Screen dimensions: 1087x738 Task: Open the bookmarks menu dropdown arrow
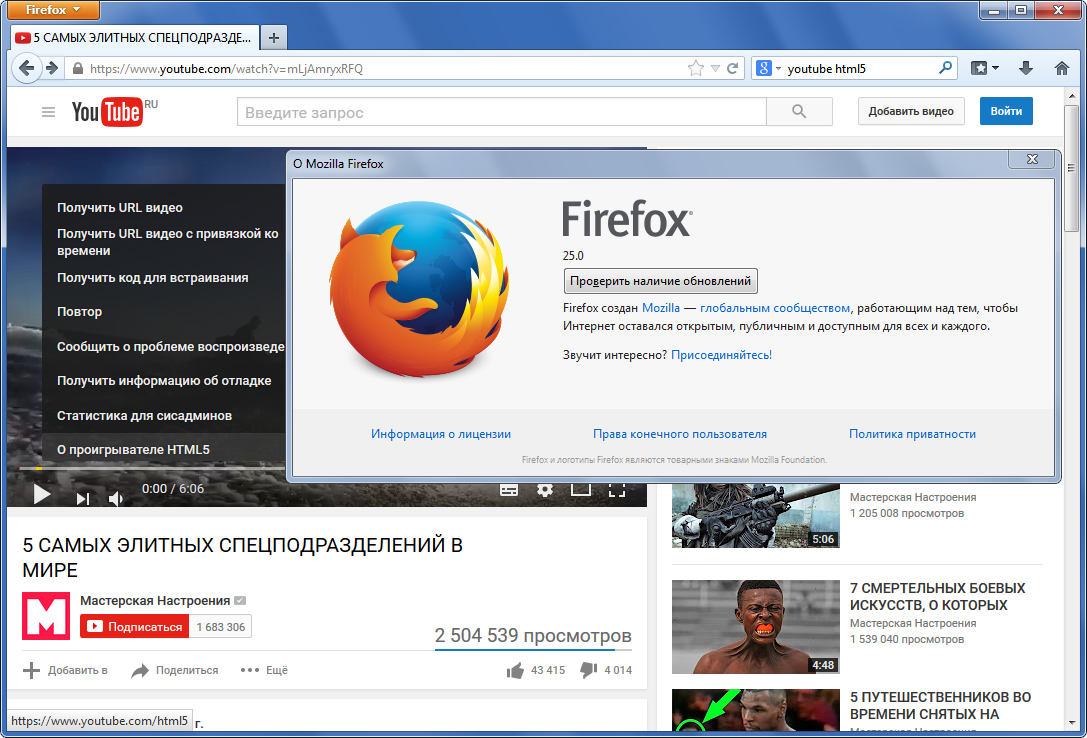995,68
